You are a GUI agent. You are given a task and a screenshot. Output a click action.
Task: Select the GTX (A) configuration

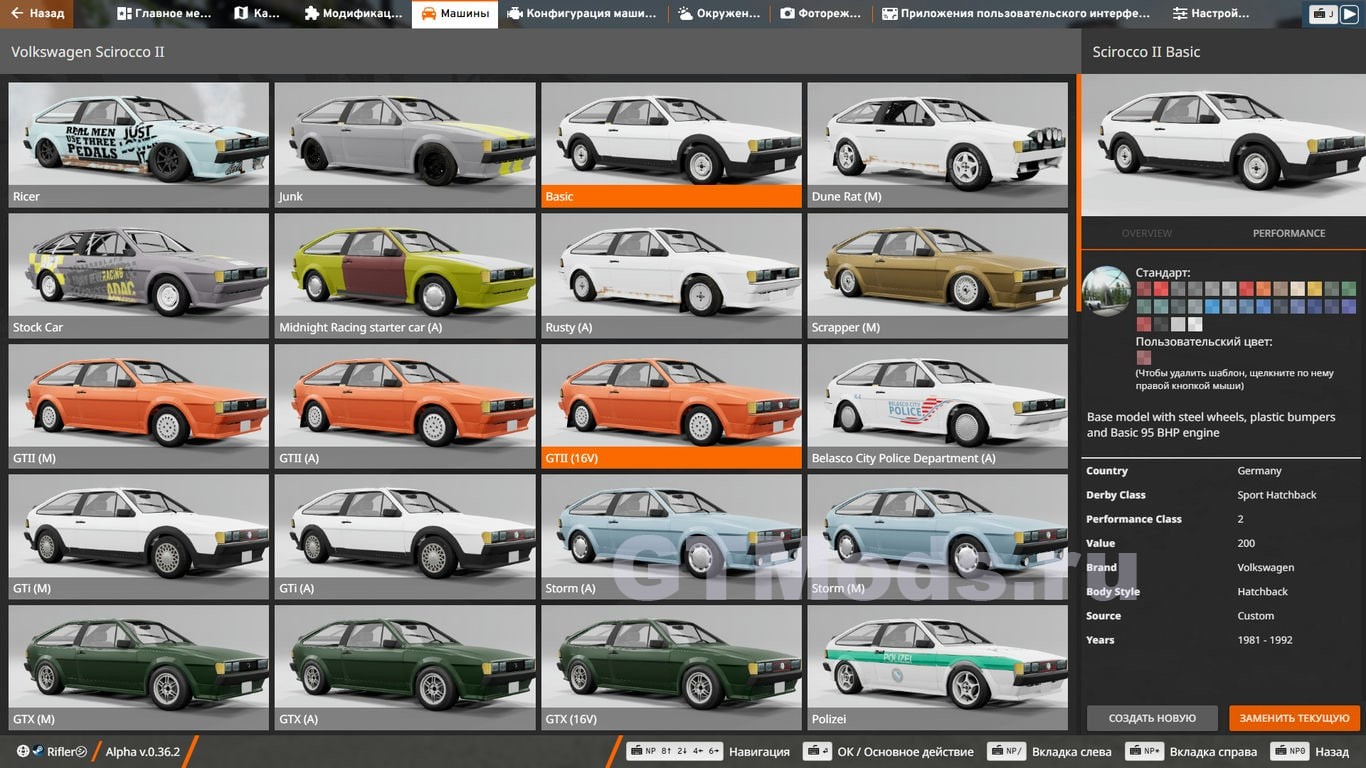[x=405, y=667]
